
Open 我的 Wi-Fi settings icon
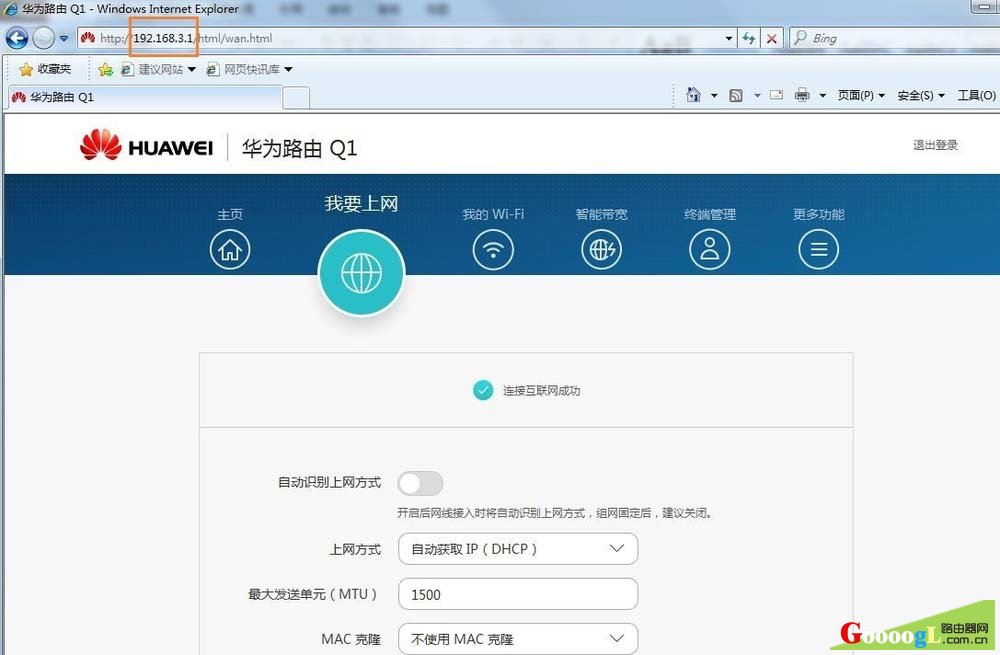[492, 249]
